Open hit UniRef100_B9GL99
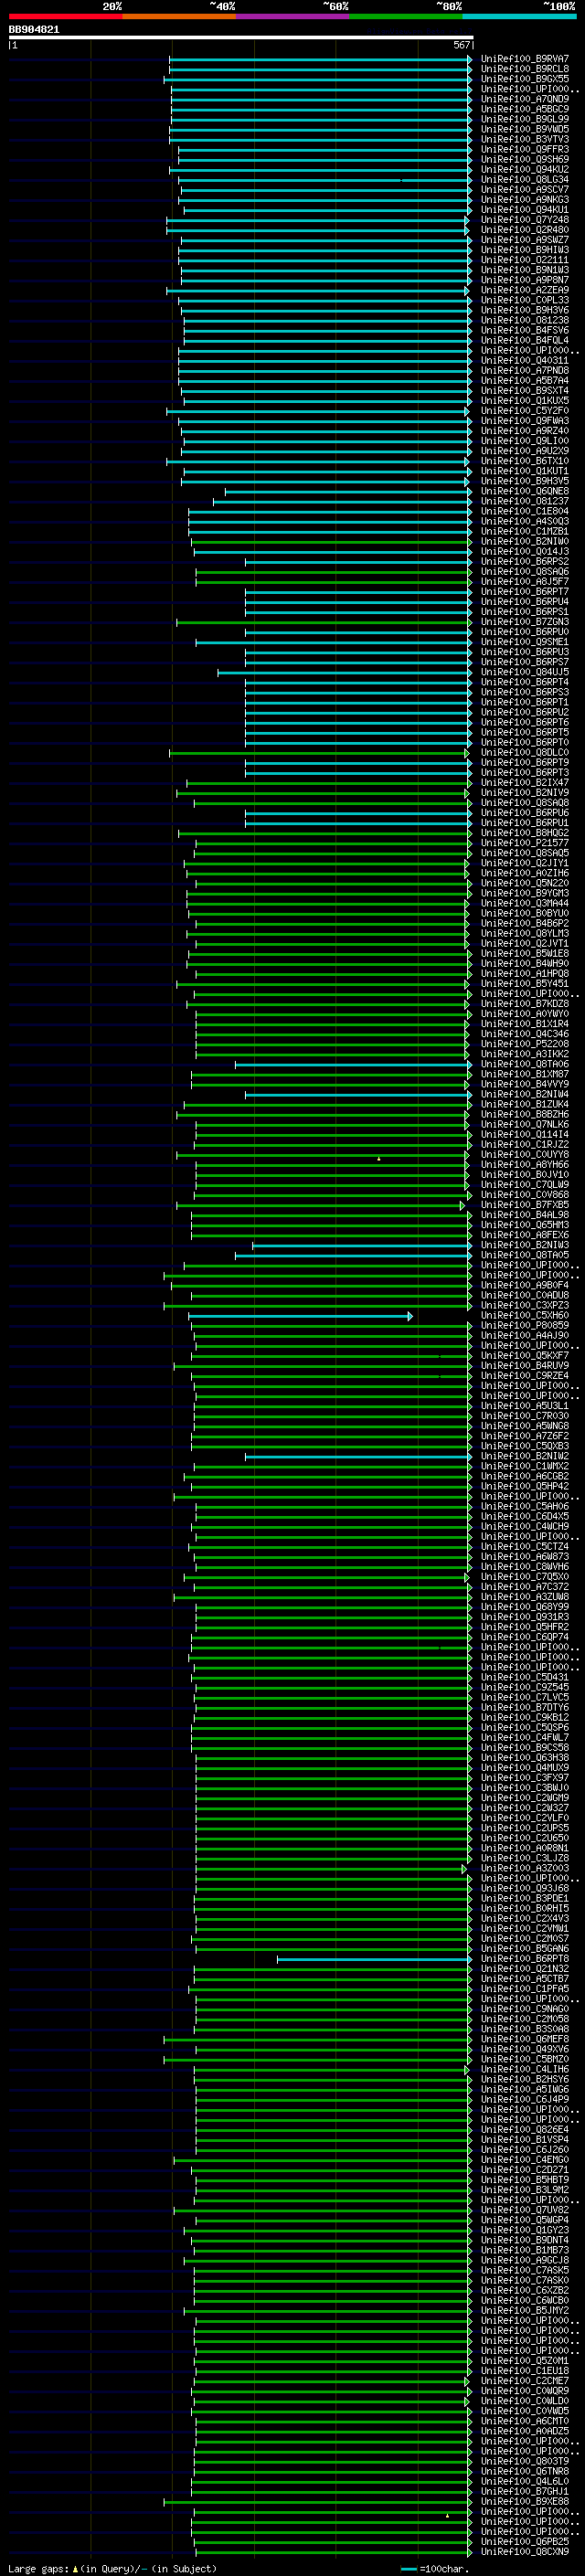 coord(525,119)
